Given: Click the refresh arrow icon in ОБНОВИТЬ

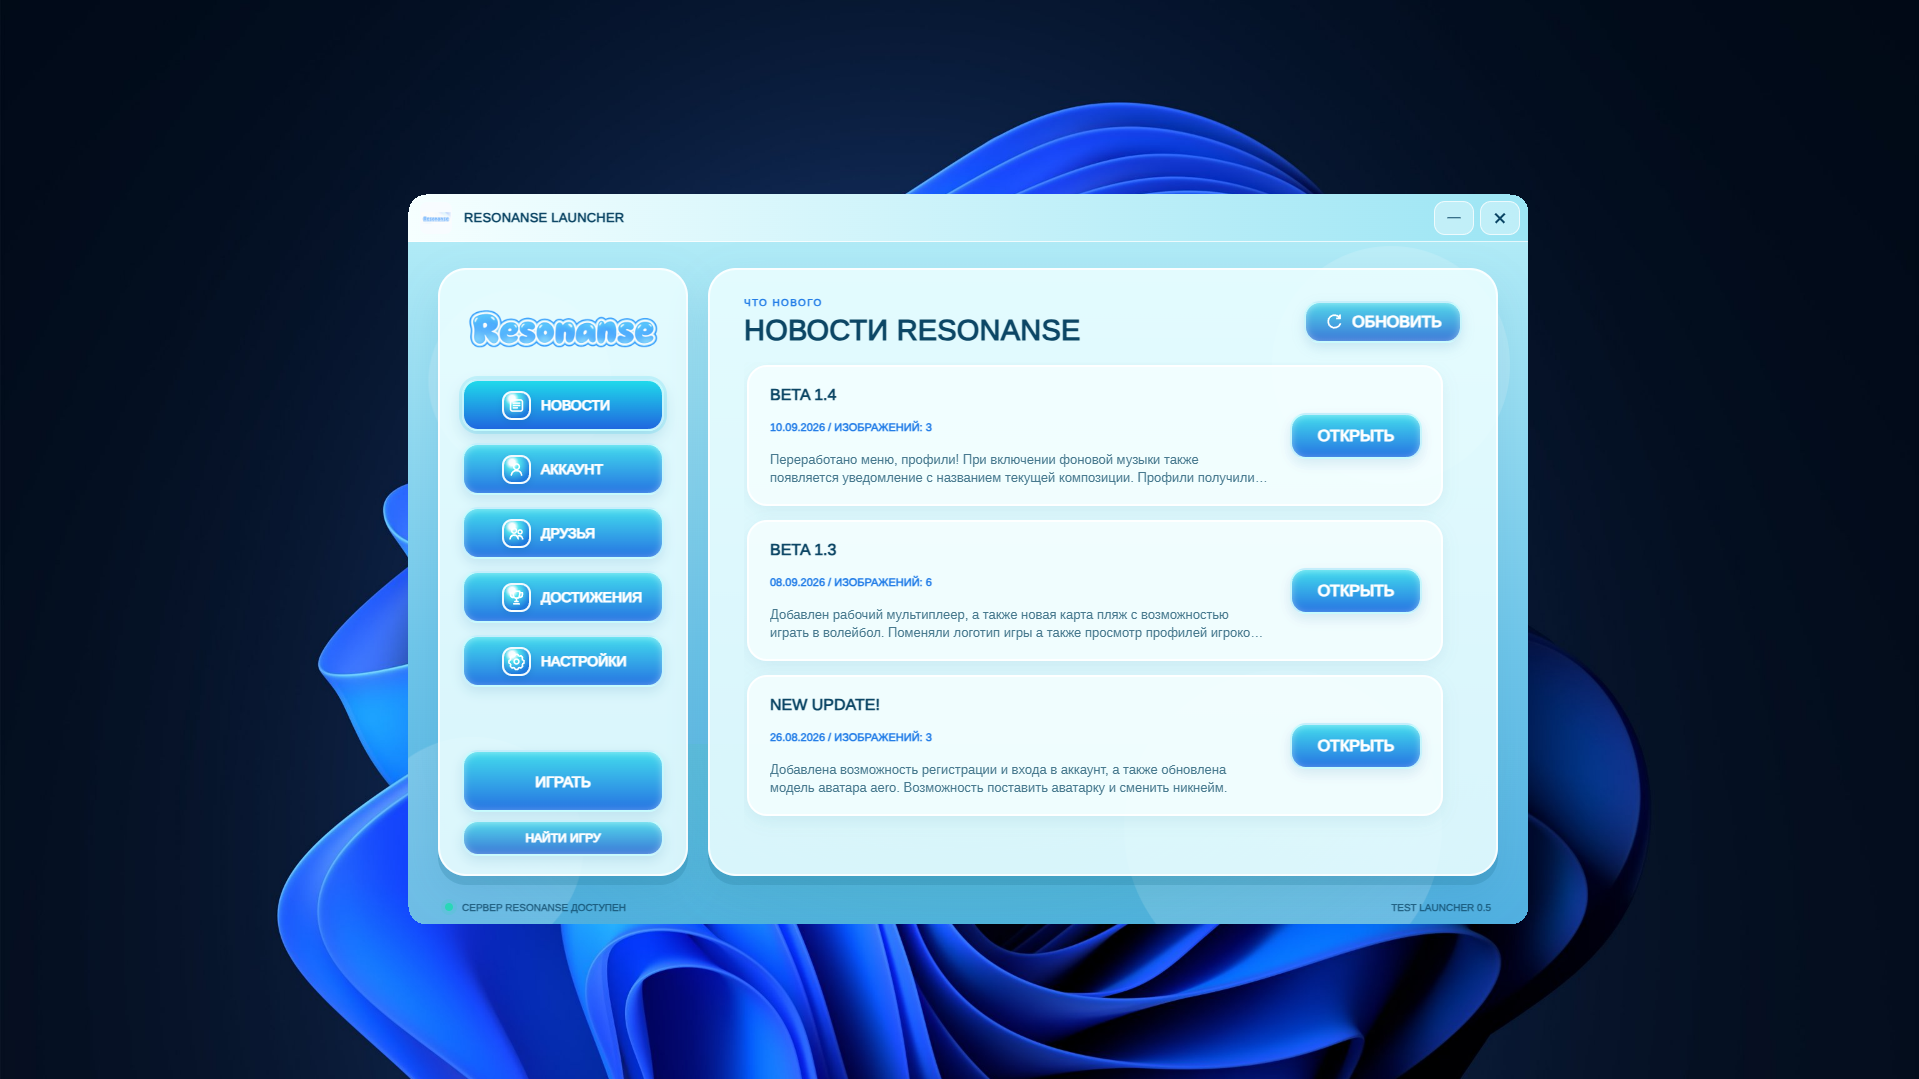Looking at the screenshot, I should (1334, 322).
